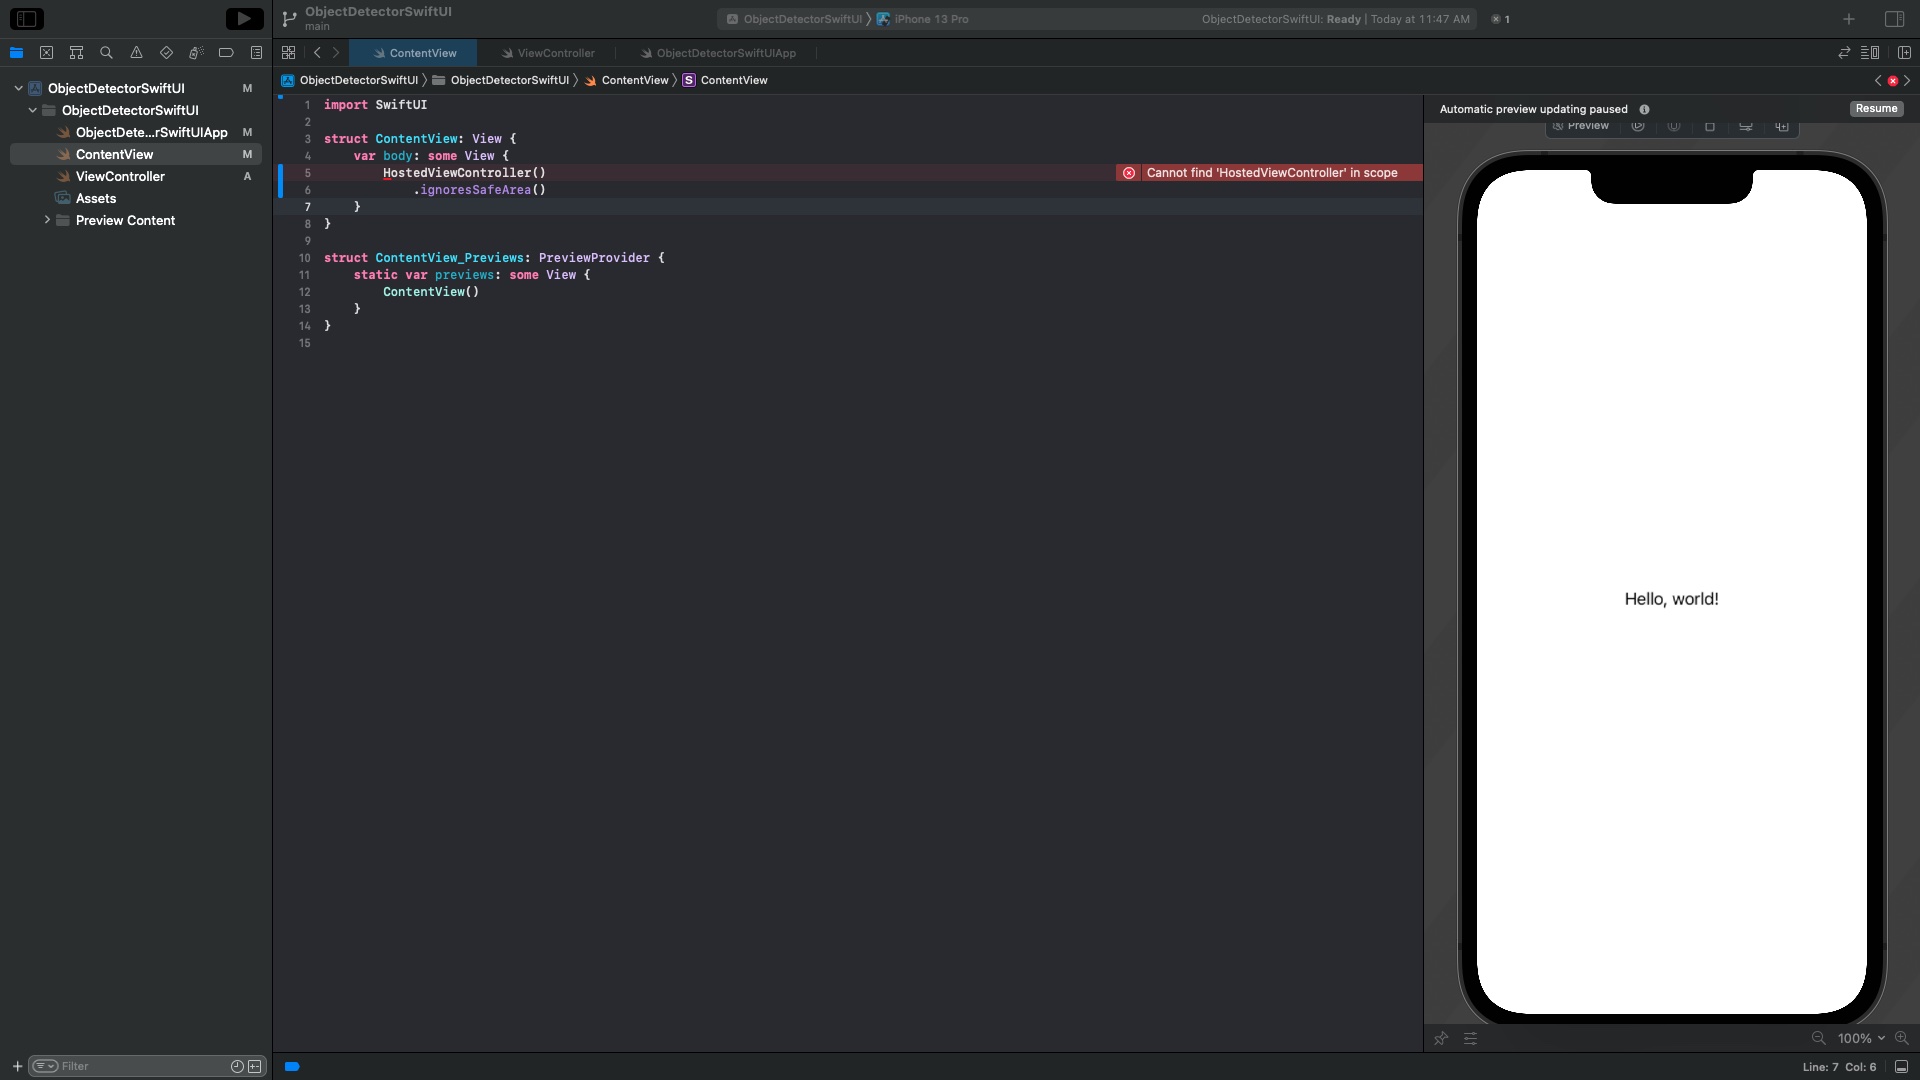Toggle automatic preview updating setting
The width and height of the screenshot is (1920, 1080).
point(1644,108)
